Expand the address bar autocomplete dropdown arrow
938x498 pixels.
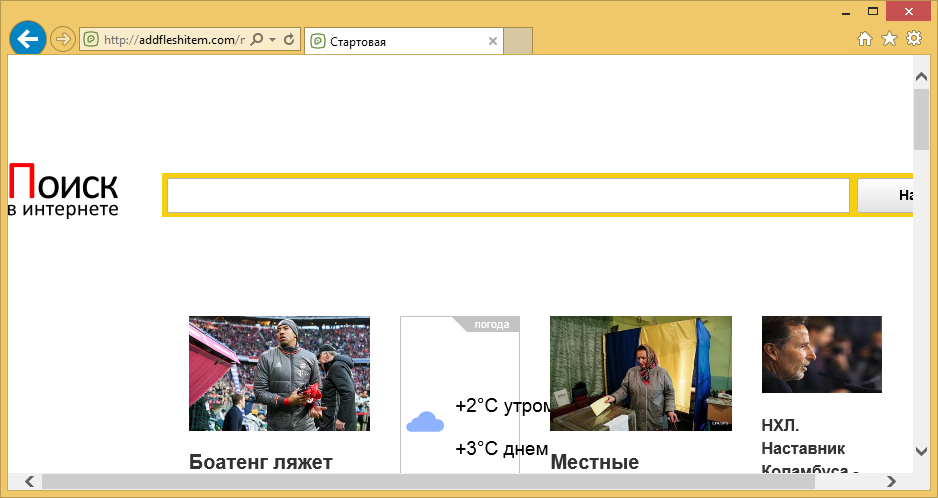272,40
